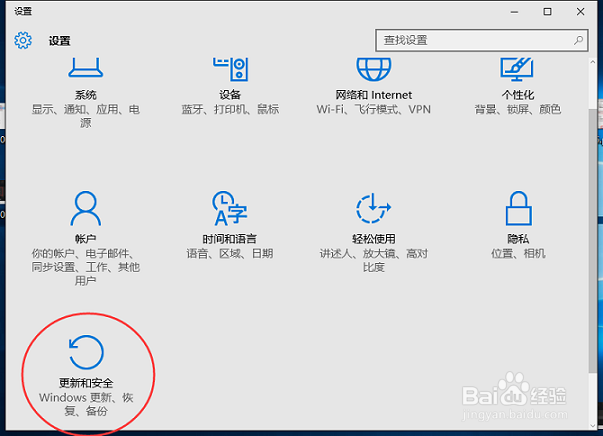Open the 时间和语言 clock-and-letter icon
This screenshot has height=436, width=603.
230,208
